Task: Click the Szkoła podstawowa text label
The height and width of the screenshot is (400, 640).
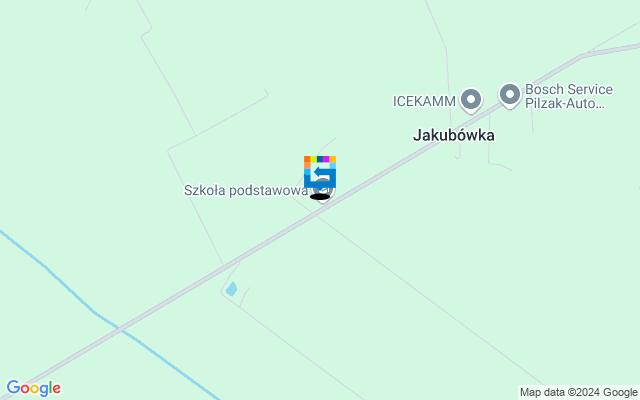Action: [x=246, y=191]
